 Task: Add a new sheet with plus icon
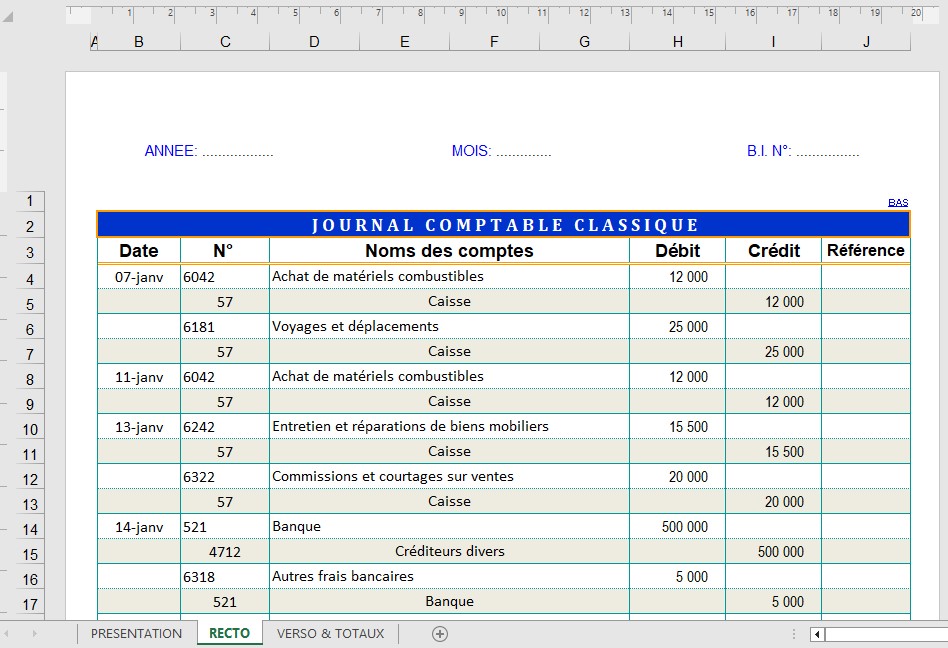click(x=440, y=633)
